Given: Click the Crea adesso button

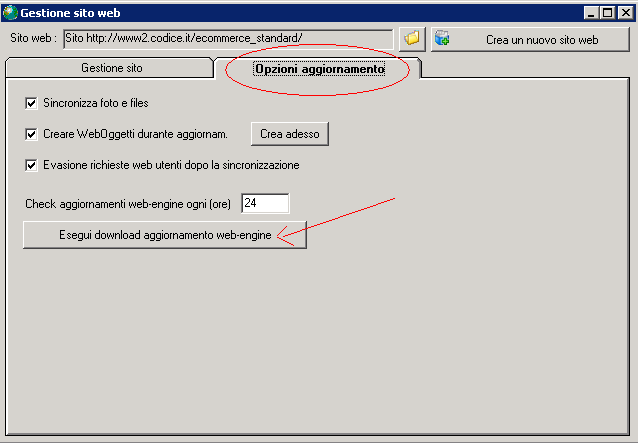Looking at the screenshot, I should 290,134.
